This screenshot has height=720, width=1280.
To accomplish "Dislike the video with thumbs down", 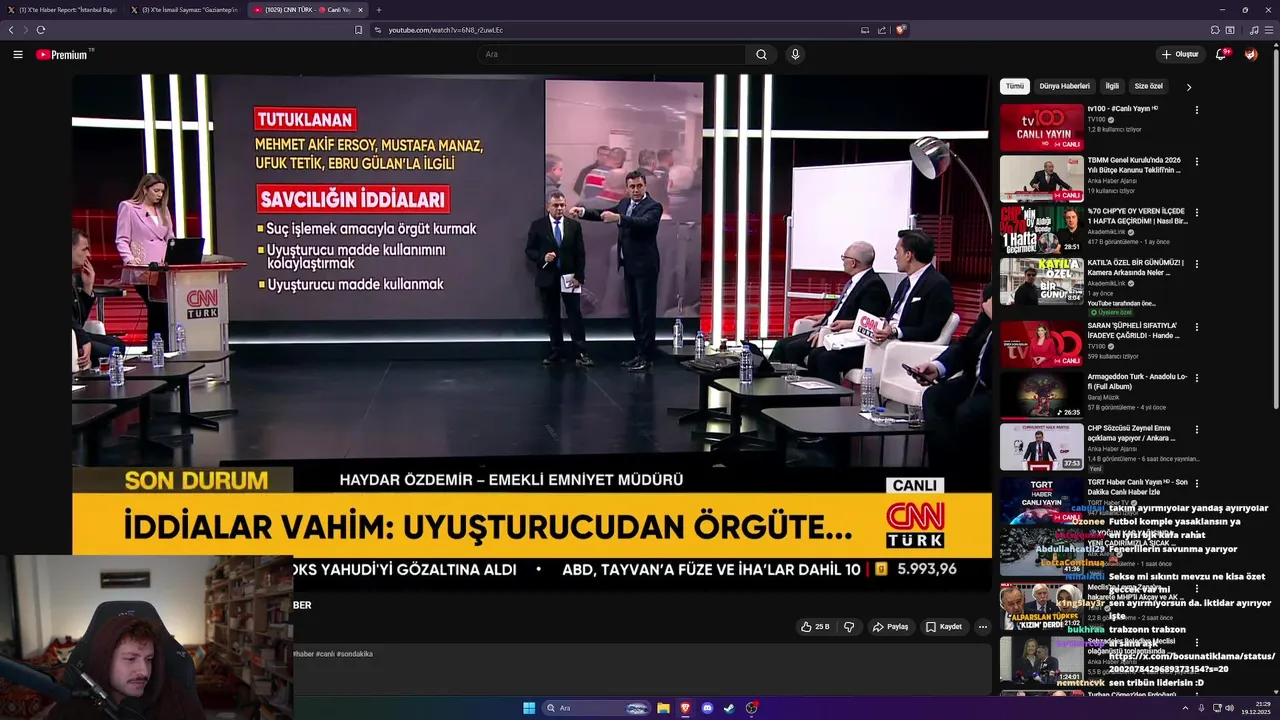I will (849, 627).
